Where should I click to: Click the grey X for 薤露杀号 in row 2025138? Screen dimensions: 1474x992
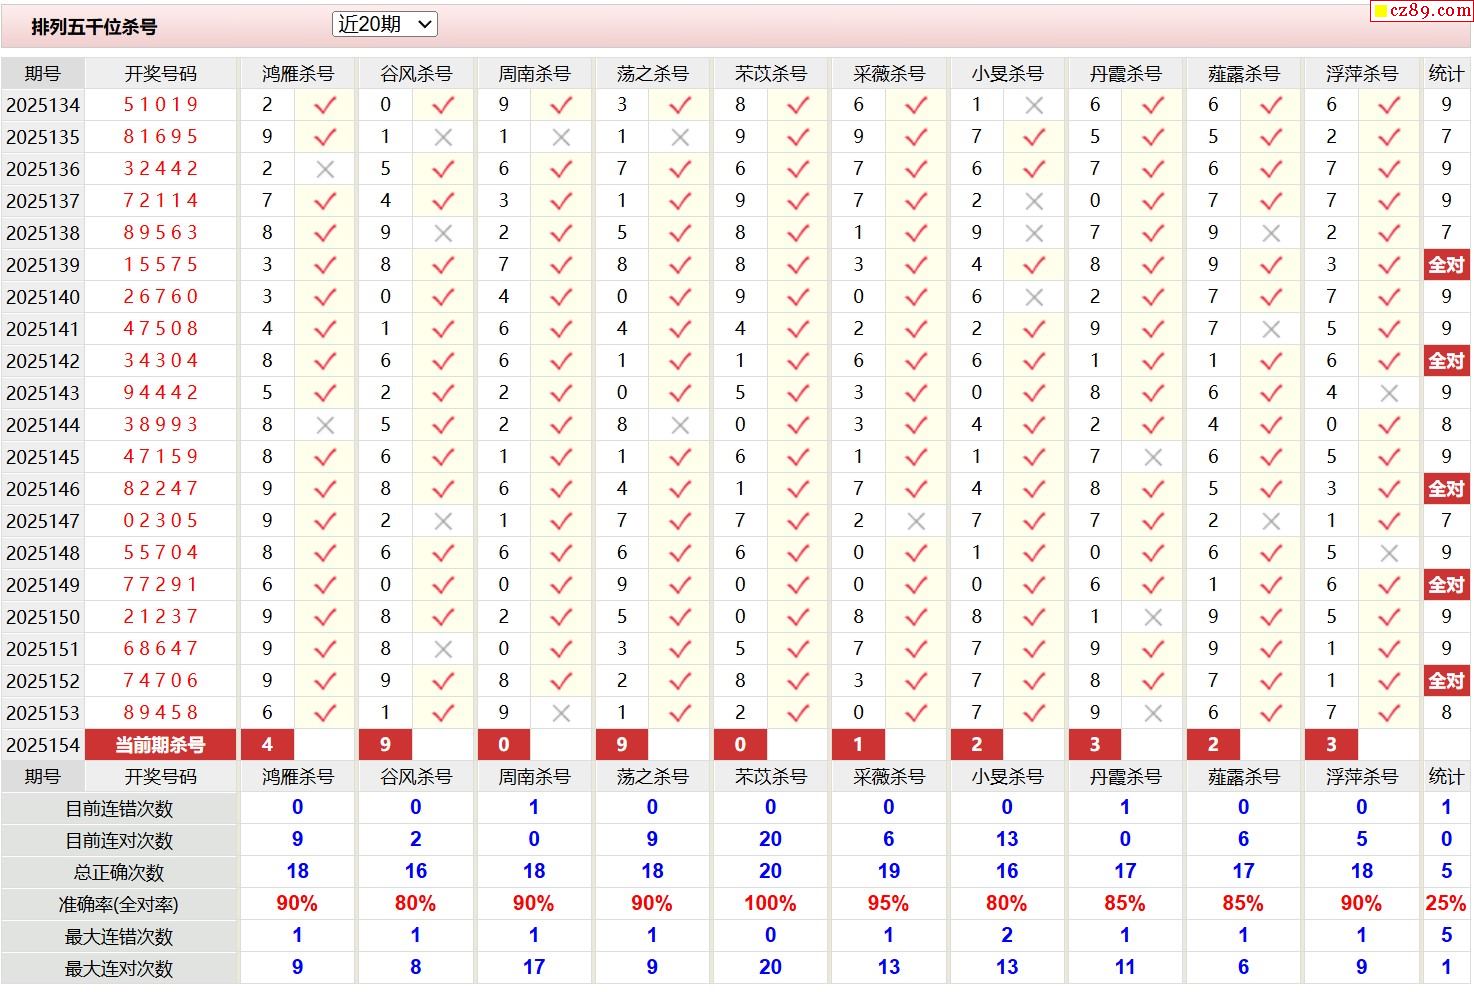pyautogui.click(x=1271, y=233)
